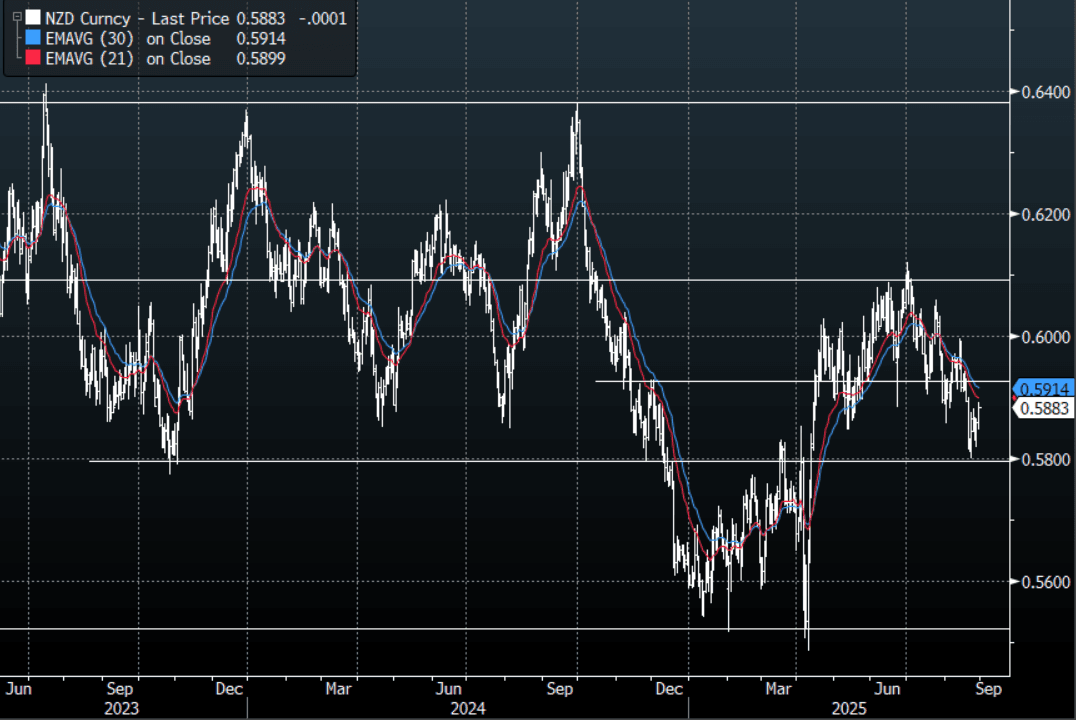Click the red EMAVG (21) color swatch

click(33, 59)
